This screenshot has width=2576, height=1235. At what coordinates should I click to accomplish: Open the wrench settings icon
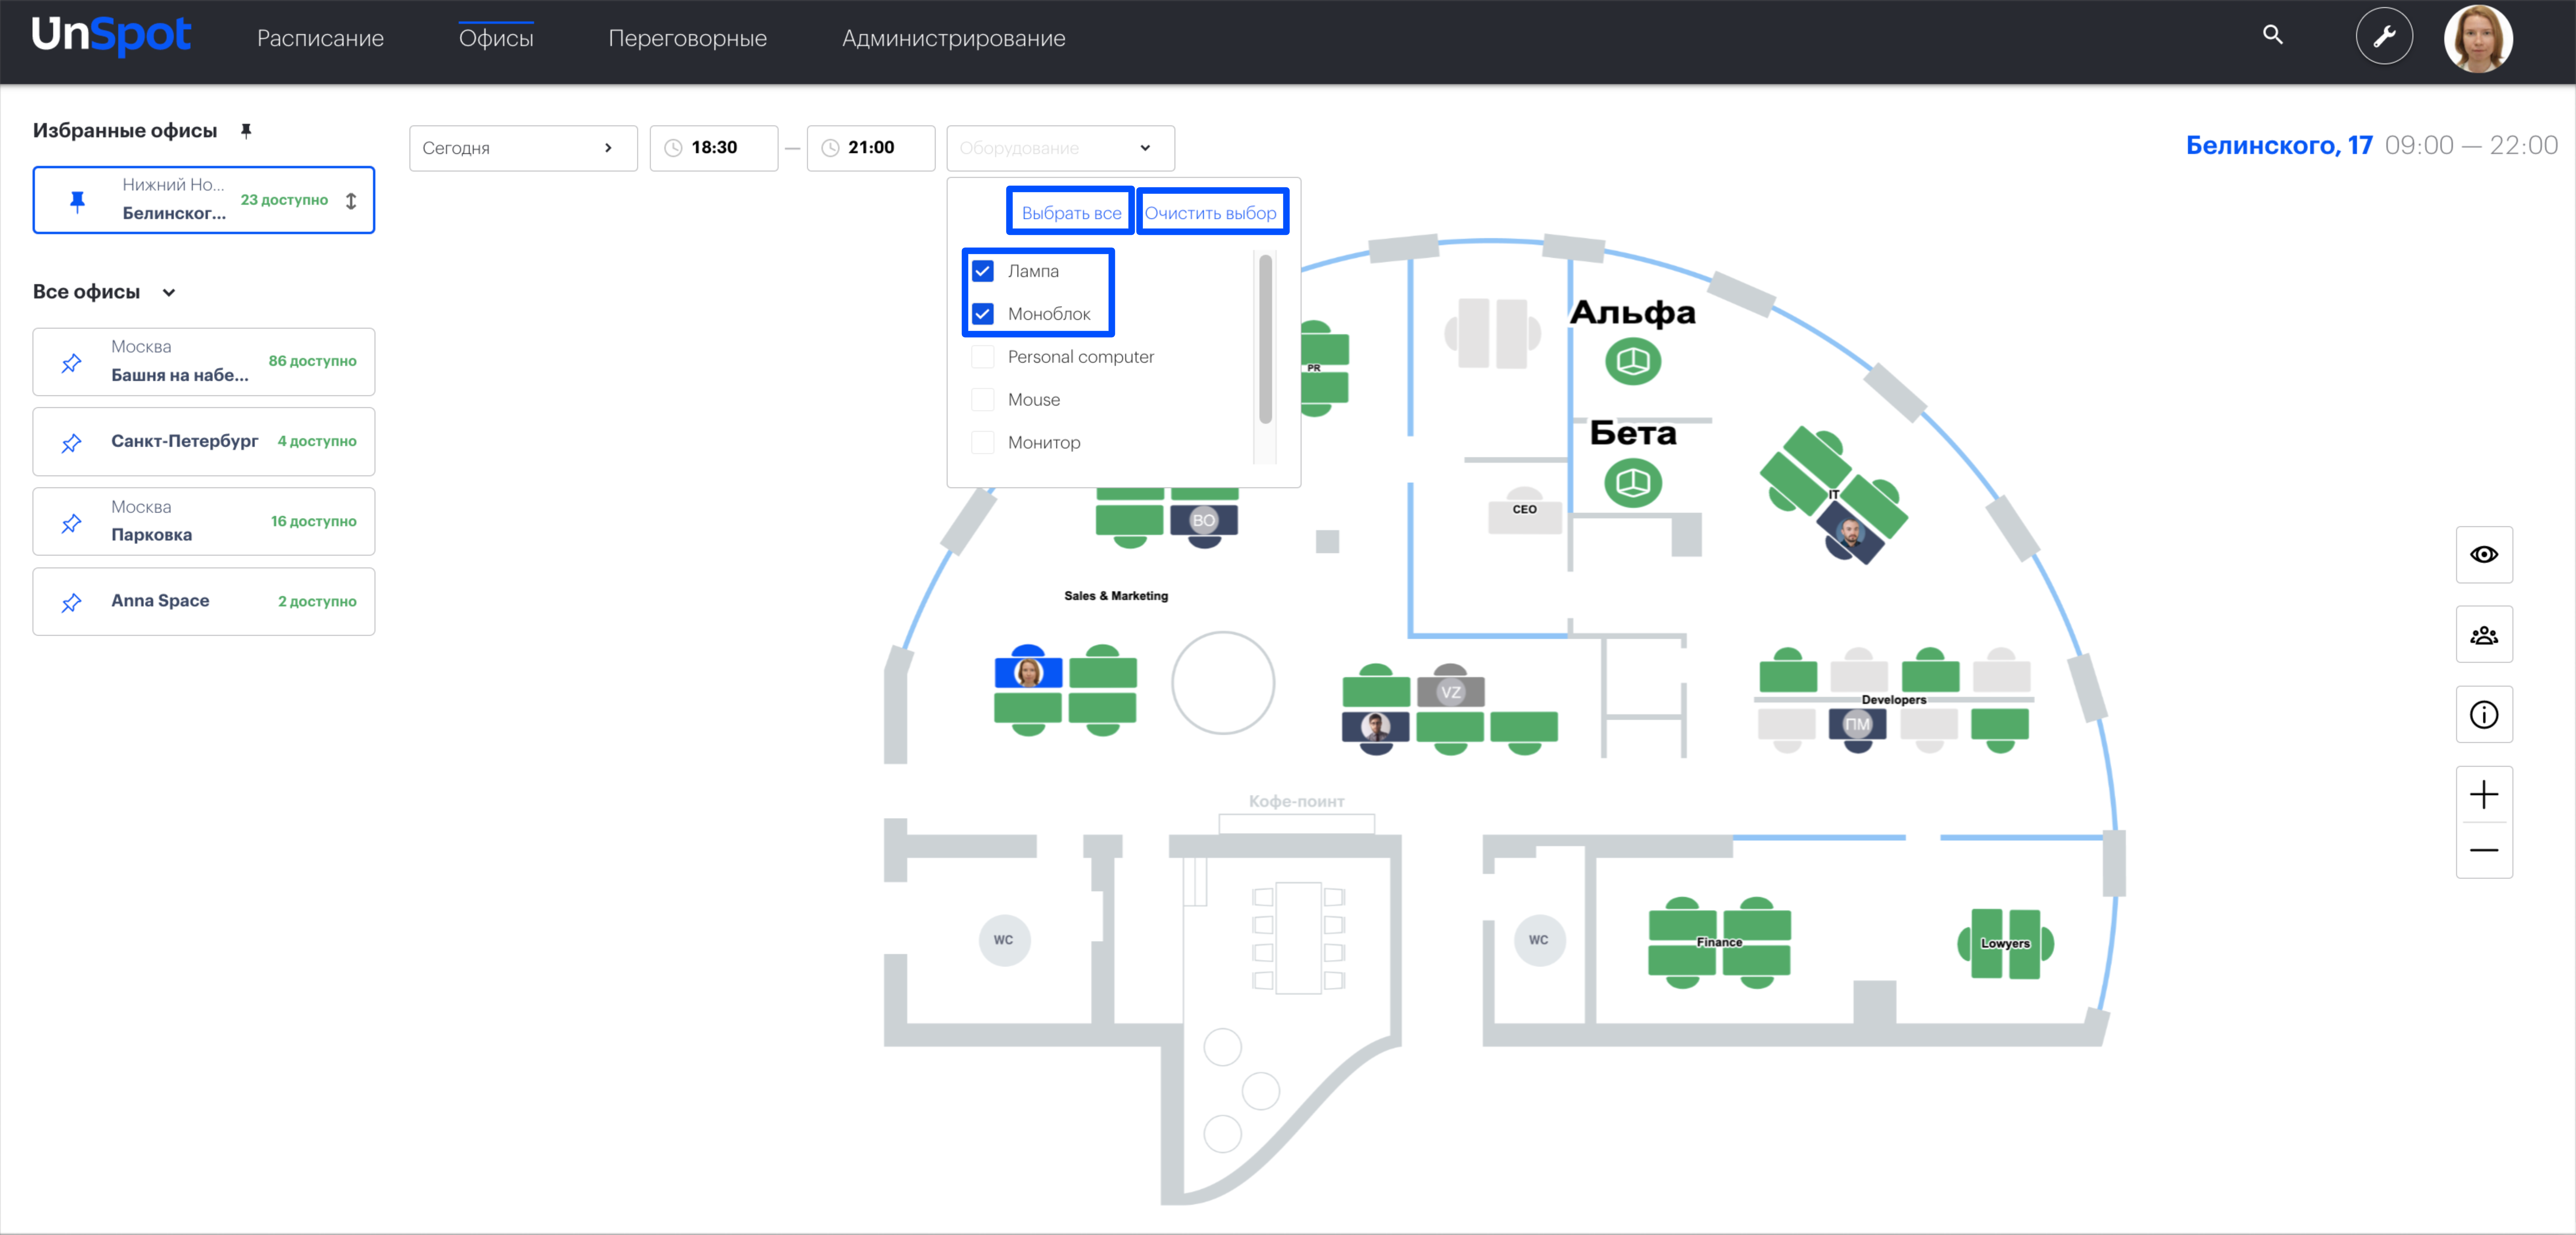coord(2384,36)
